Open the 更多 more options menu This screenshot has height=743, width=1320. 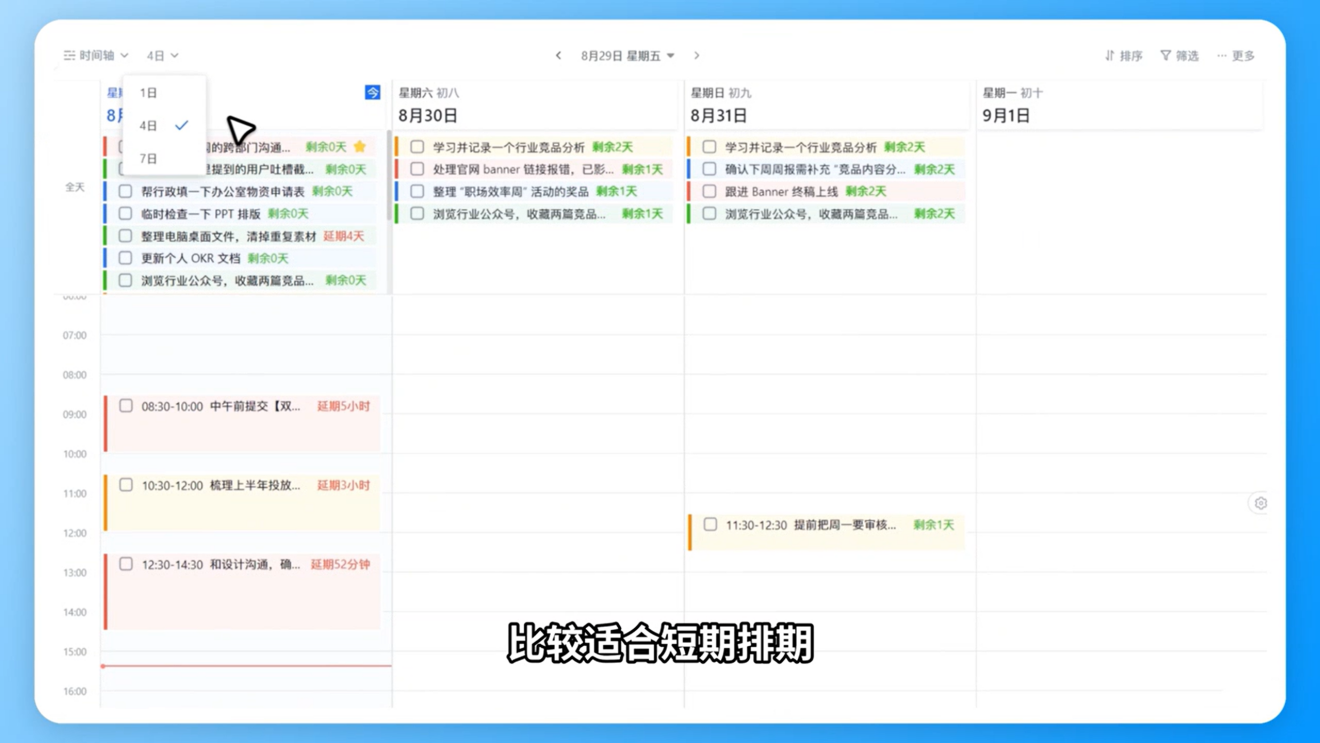(x=1236, y=56)
